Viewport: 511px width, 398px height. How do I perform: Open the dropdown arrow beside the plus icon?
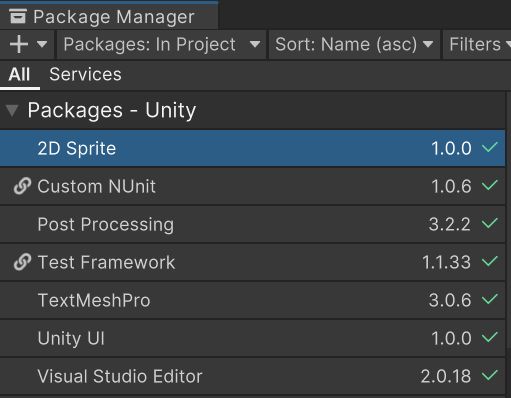coord(42,44)
